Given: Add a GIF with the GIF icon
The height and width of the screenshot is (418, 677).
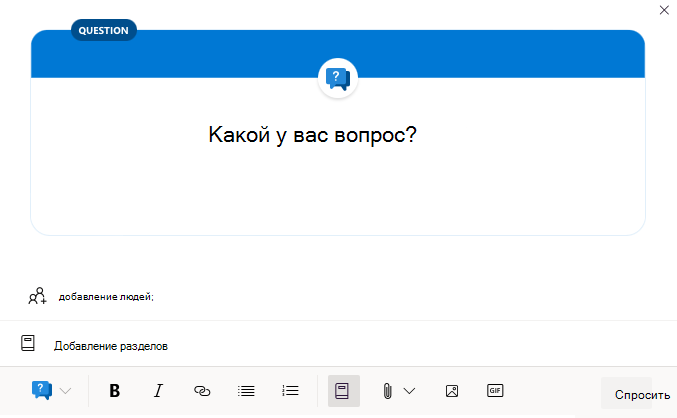Looking at the screenshot, I should [495, 391].
